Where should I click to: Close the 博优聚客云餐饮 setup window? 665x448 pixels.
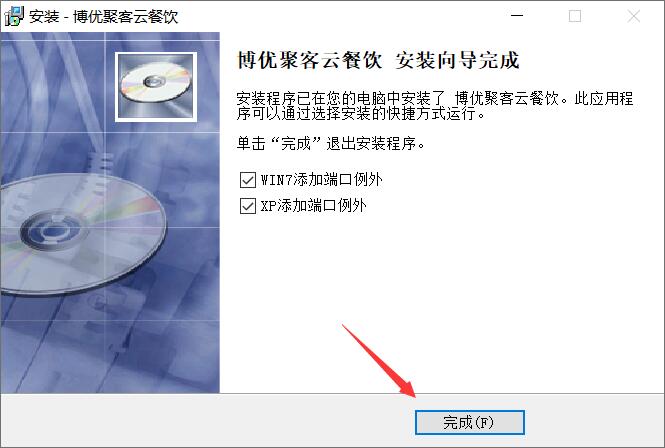click(634, 16)
